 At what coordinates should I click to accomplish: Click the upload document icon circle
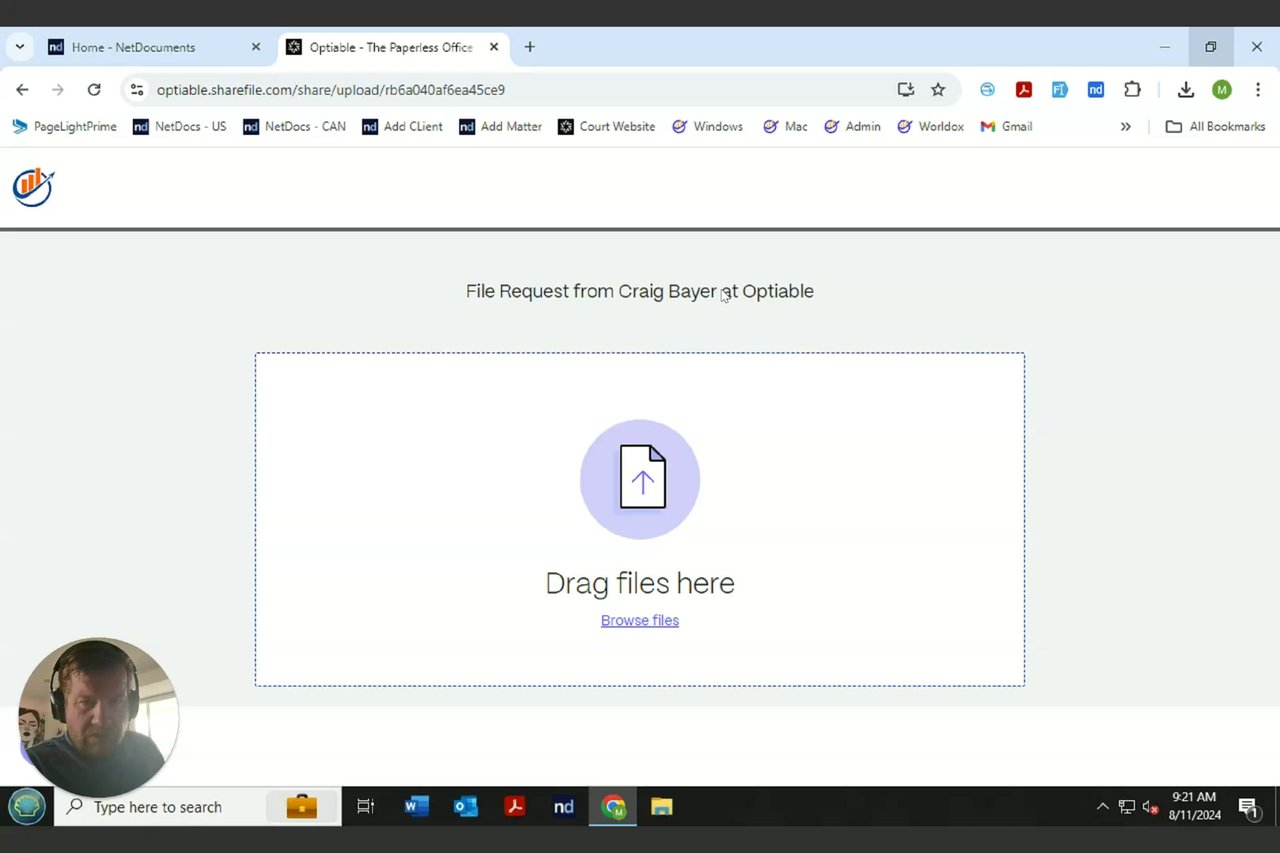click(x=640, y=479)
